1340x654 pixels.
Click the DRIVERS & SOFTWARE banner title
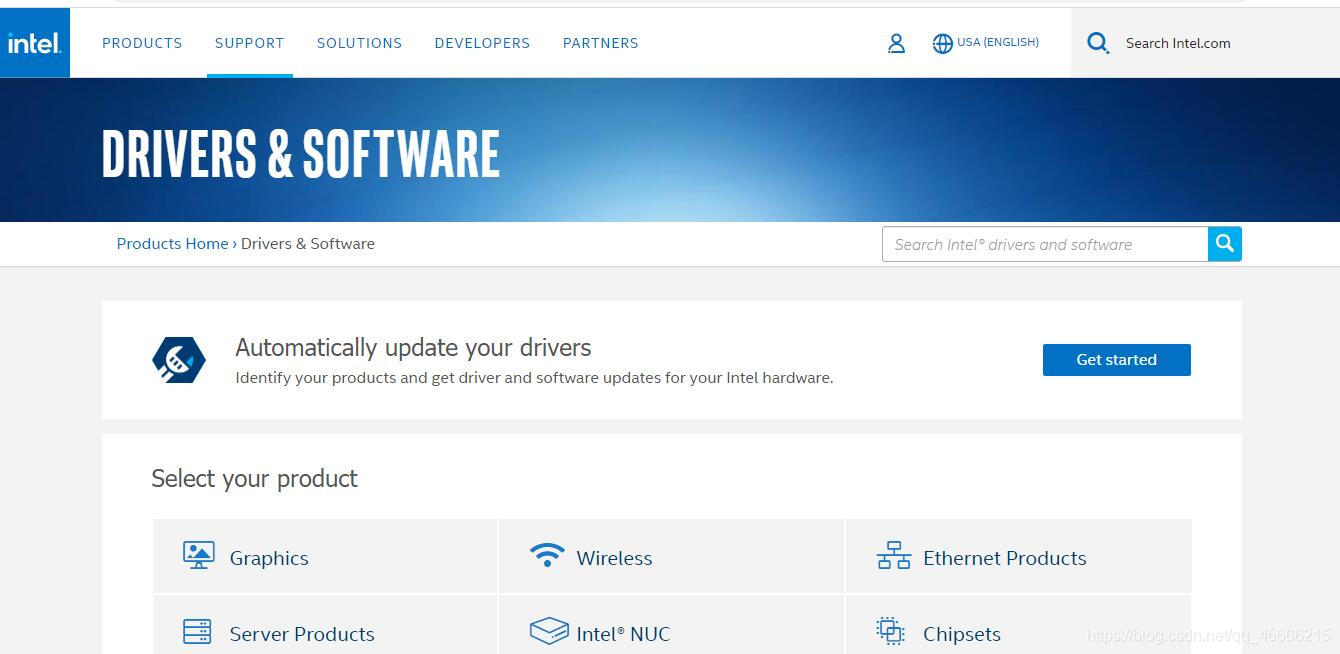tap(301, 154)
